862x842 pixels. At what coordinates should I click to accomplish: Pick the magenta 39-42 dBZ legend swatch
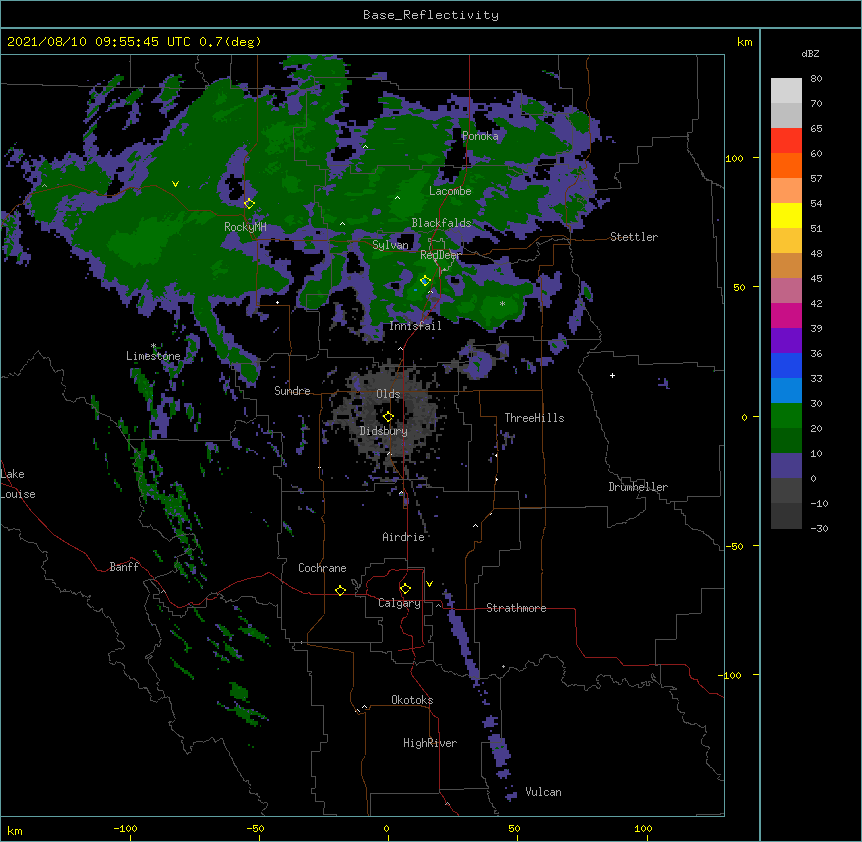[786, 315]
